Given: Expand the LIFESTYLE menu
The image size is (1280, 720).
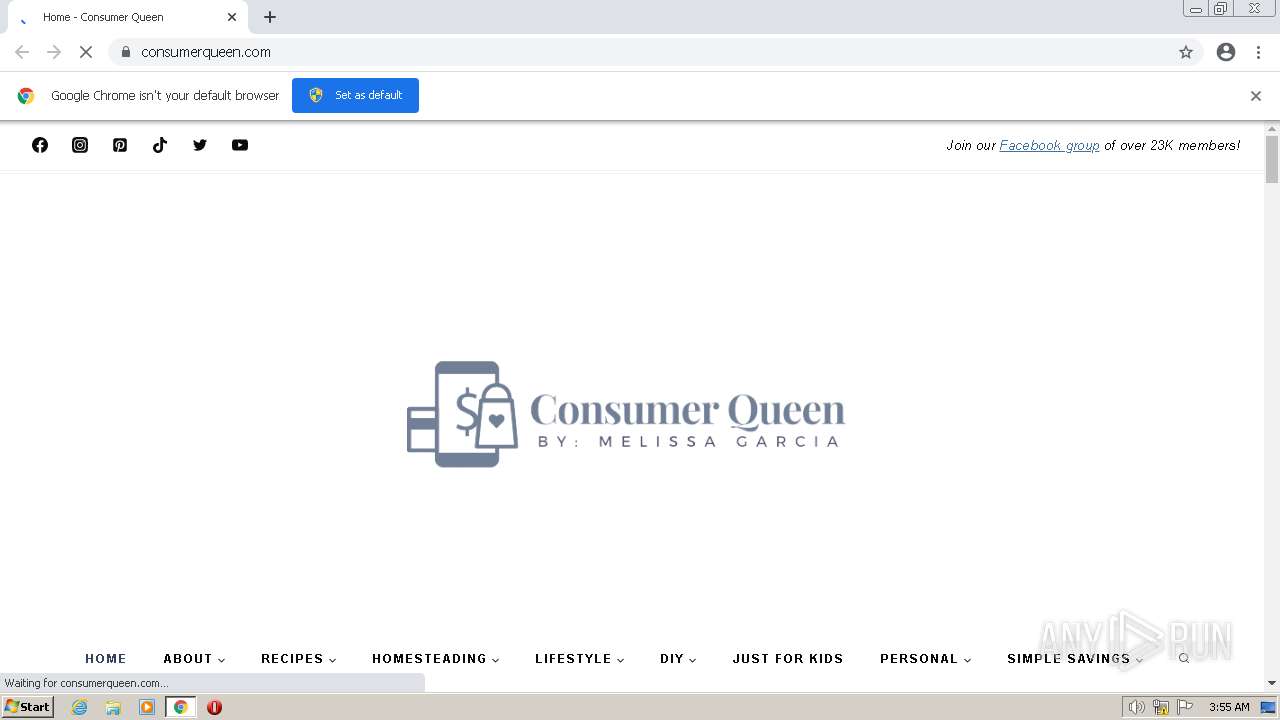Looking at the screenshot, I should [580, 658].
